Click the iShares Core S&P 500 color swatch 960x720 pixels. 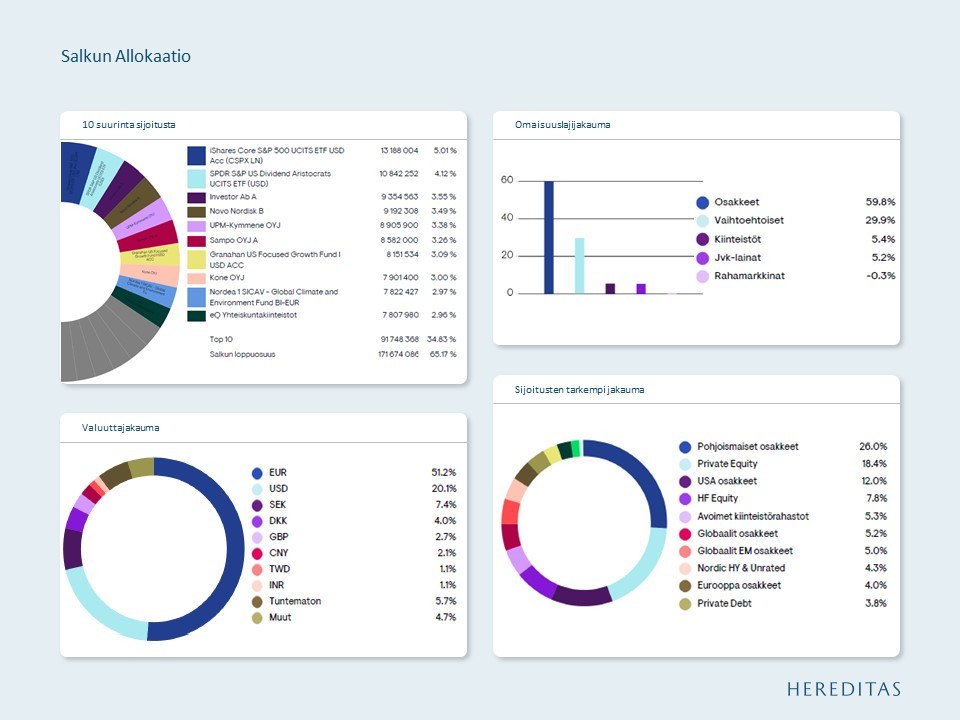197,156
